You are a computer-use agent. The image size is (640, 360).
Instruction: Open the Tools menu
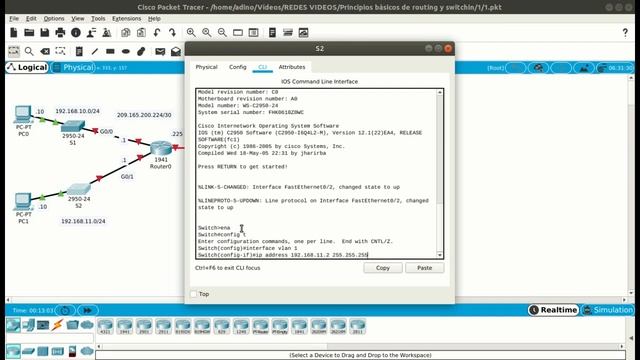pyautogui.click(x=98, y=19)
